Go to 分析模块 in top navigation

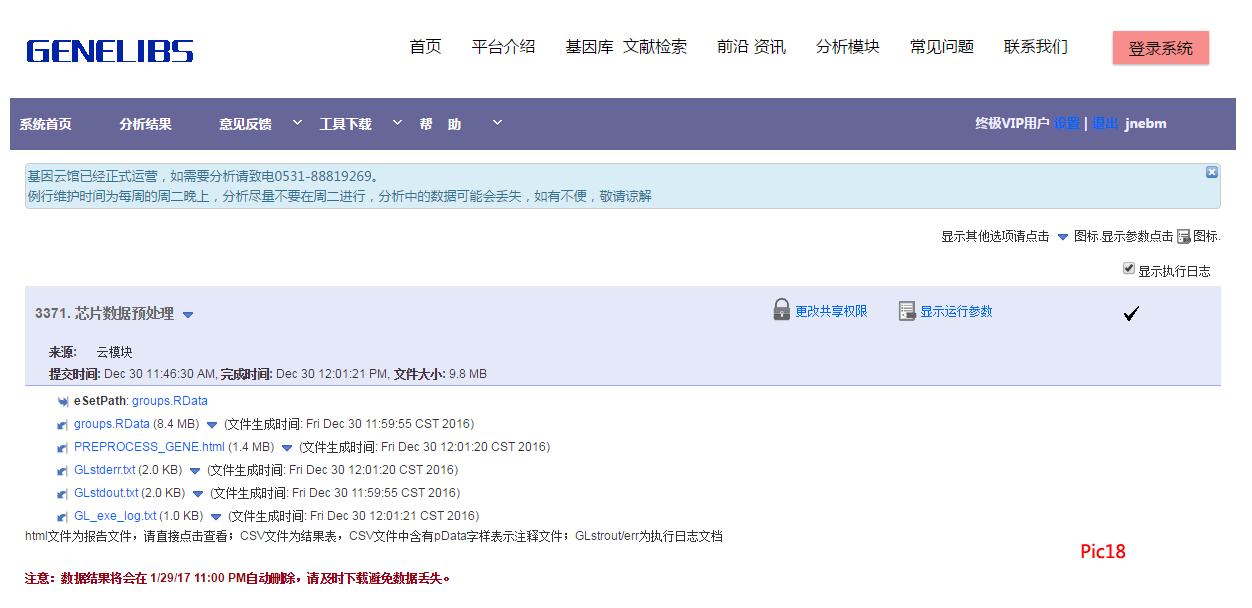coord(847,47)
